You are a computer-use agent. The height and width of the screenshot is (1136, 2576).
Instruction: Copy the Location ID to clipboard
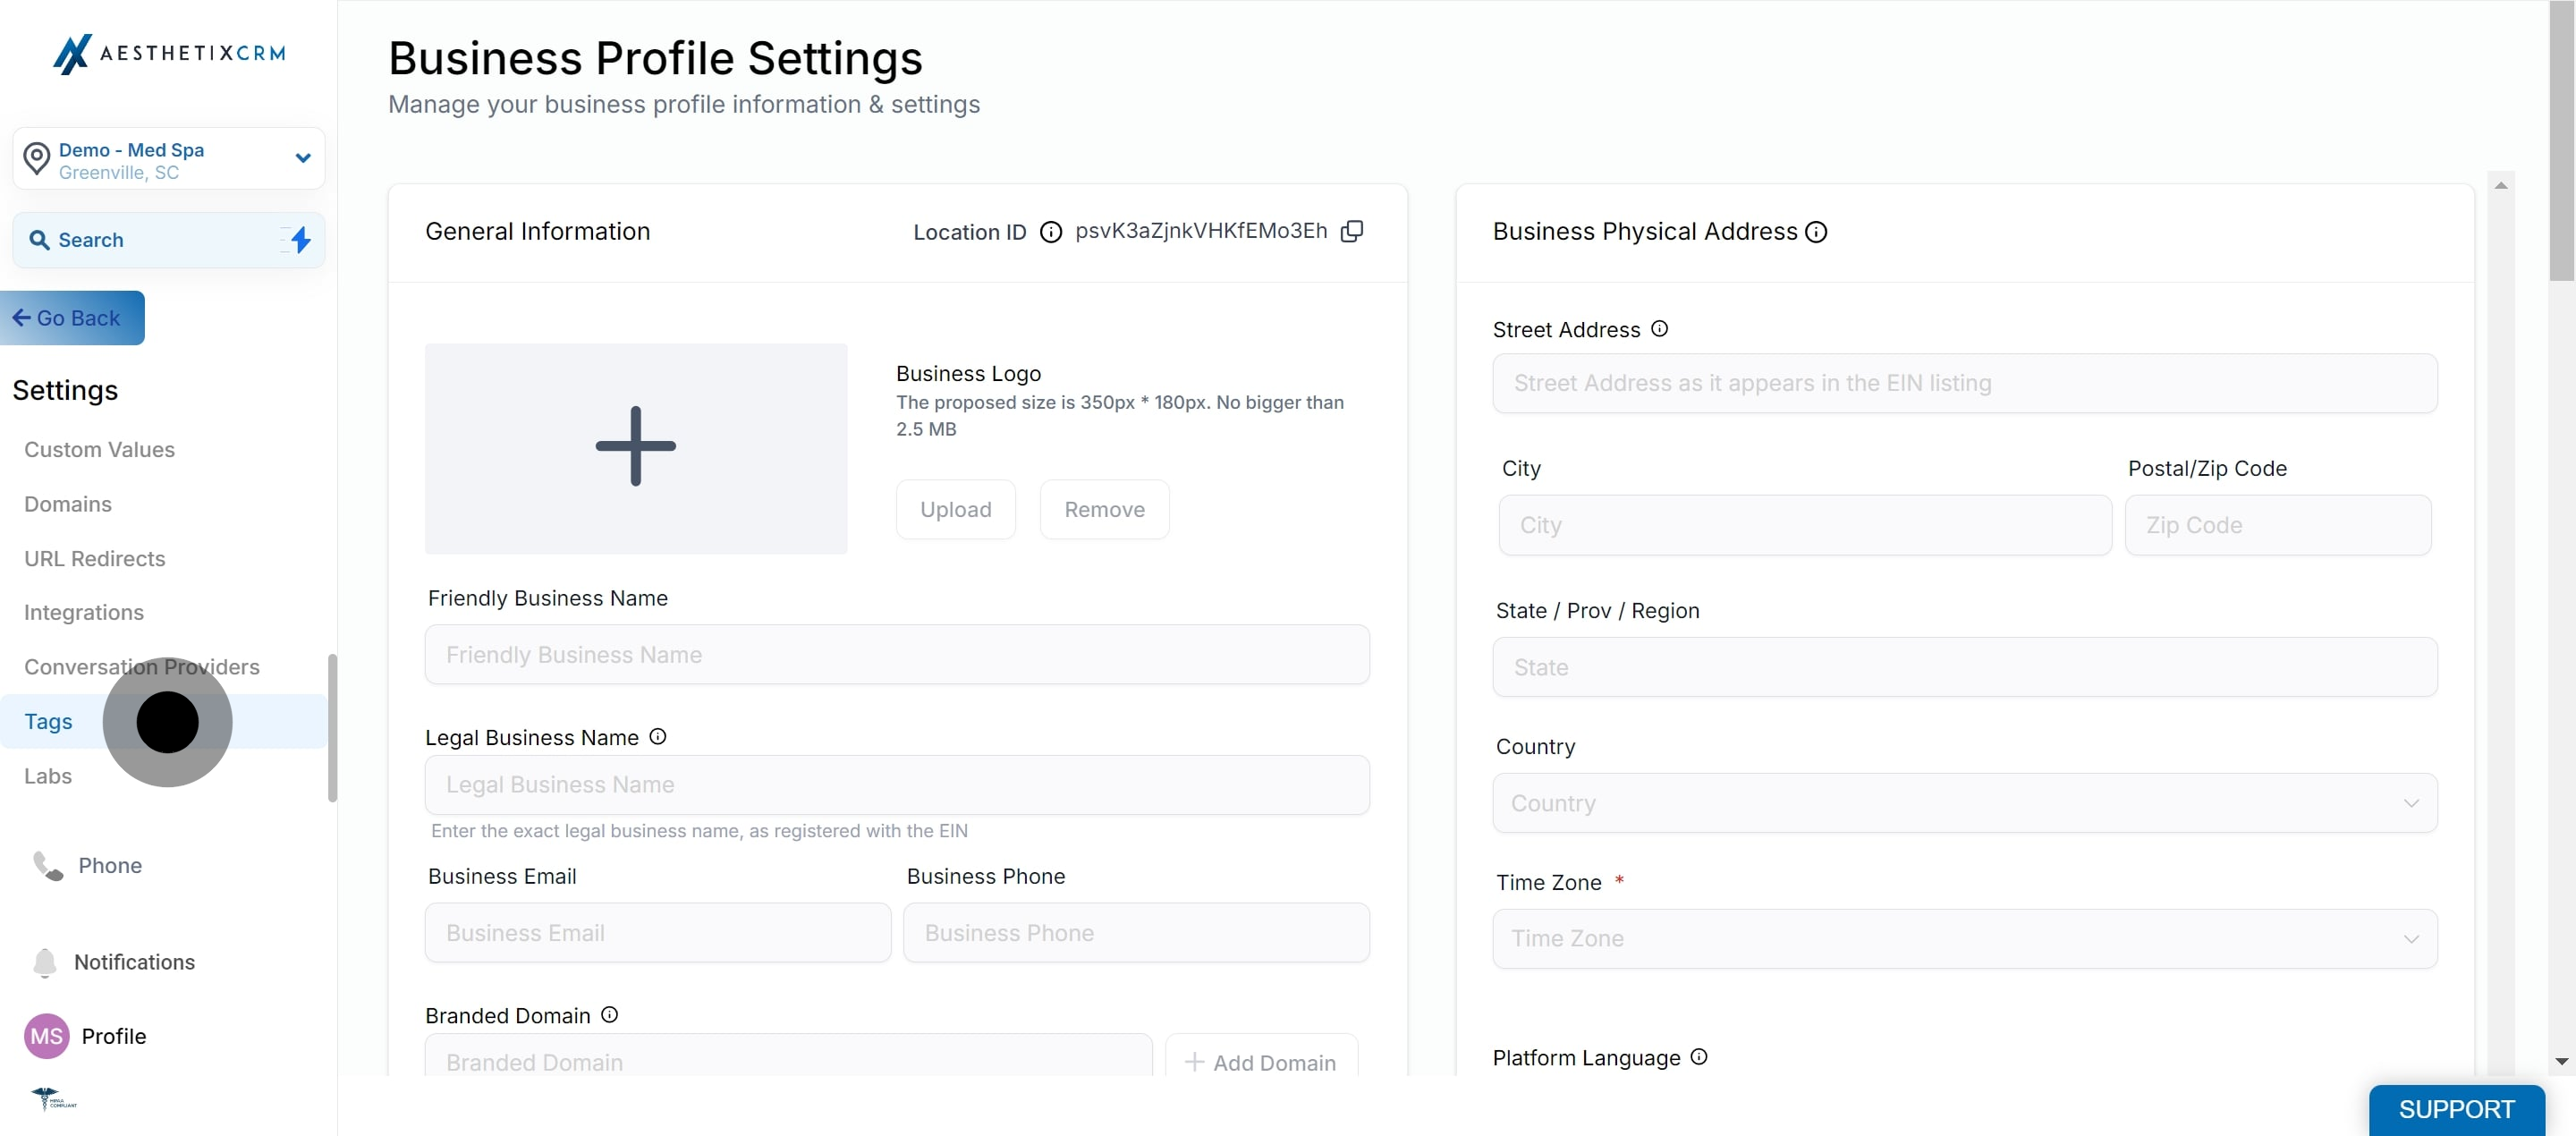[1351, 231]
